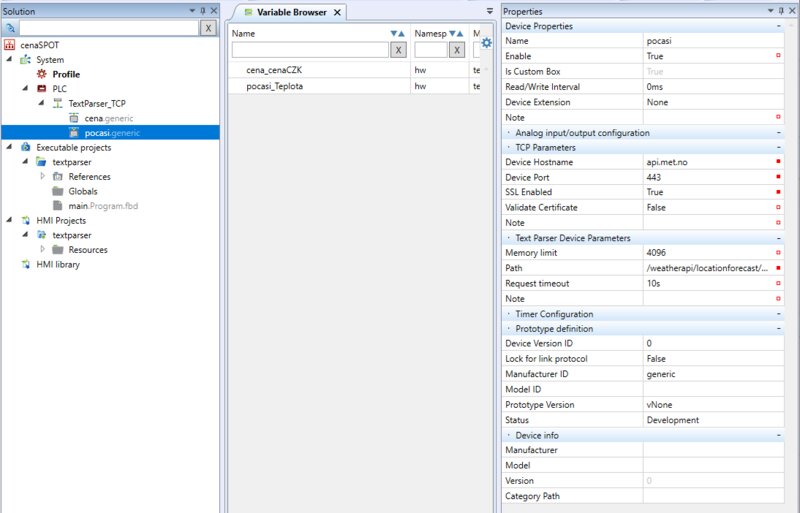Click the TextParser_TCP channel icon
Screen dimensions: 800x513
click(x=57, y=103)
